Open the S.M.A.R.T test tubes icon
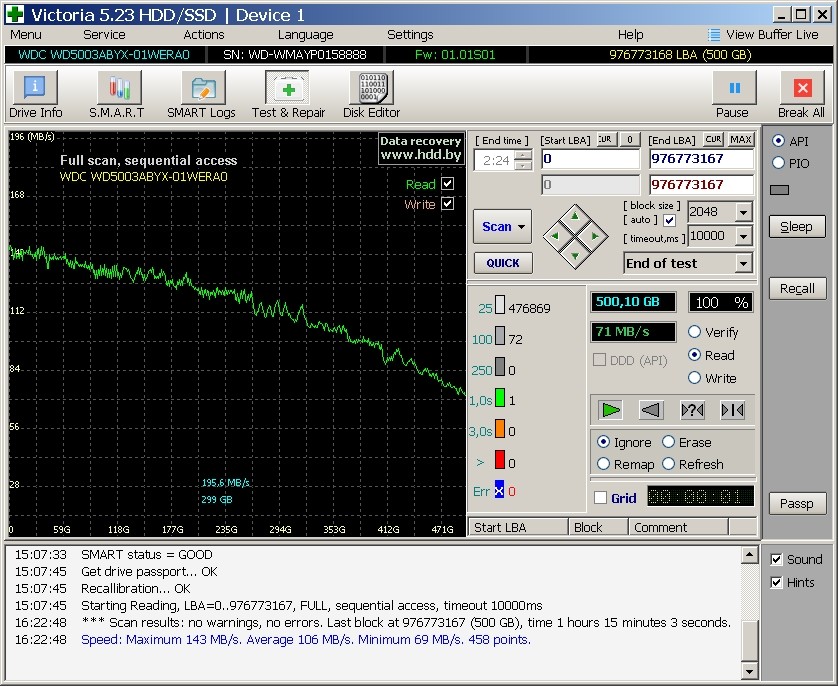This screenshot has height=686, width=838. pos(119,88)
